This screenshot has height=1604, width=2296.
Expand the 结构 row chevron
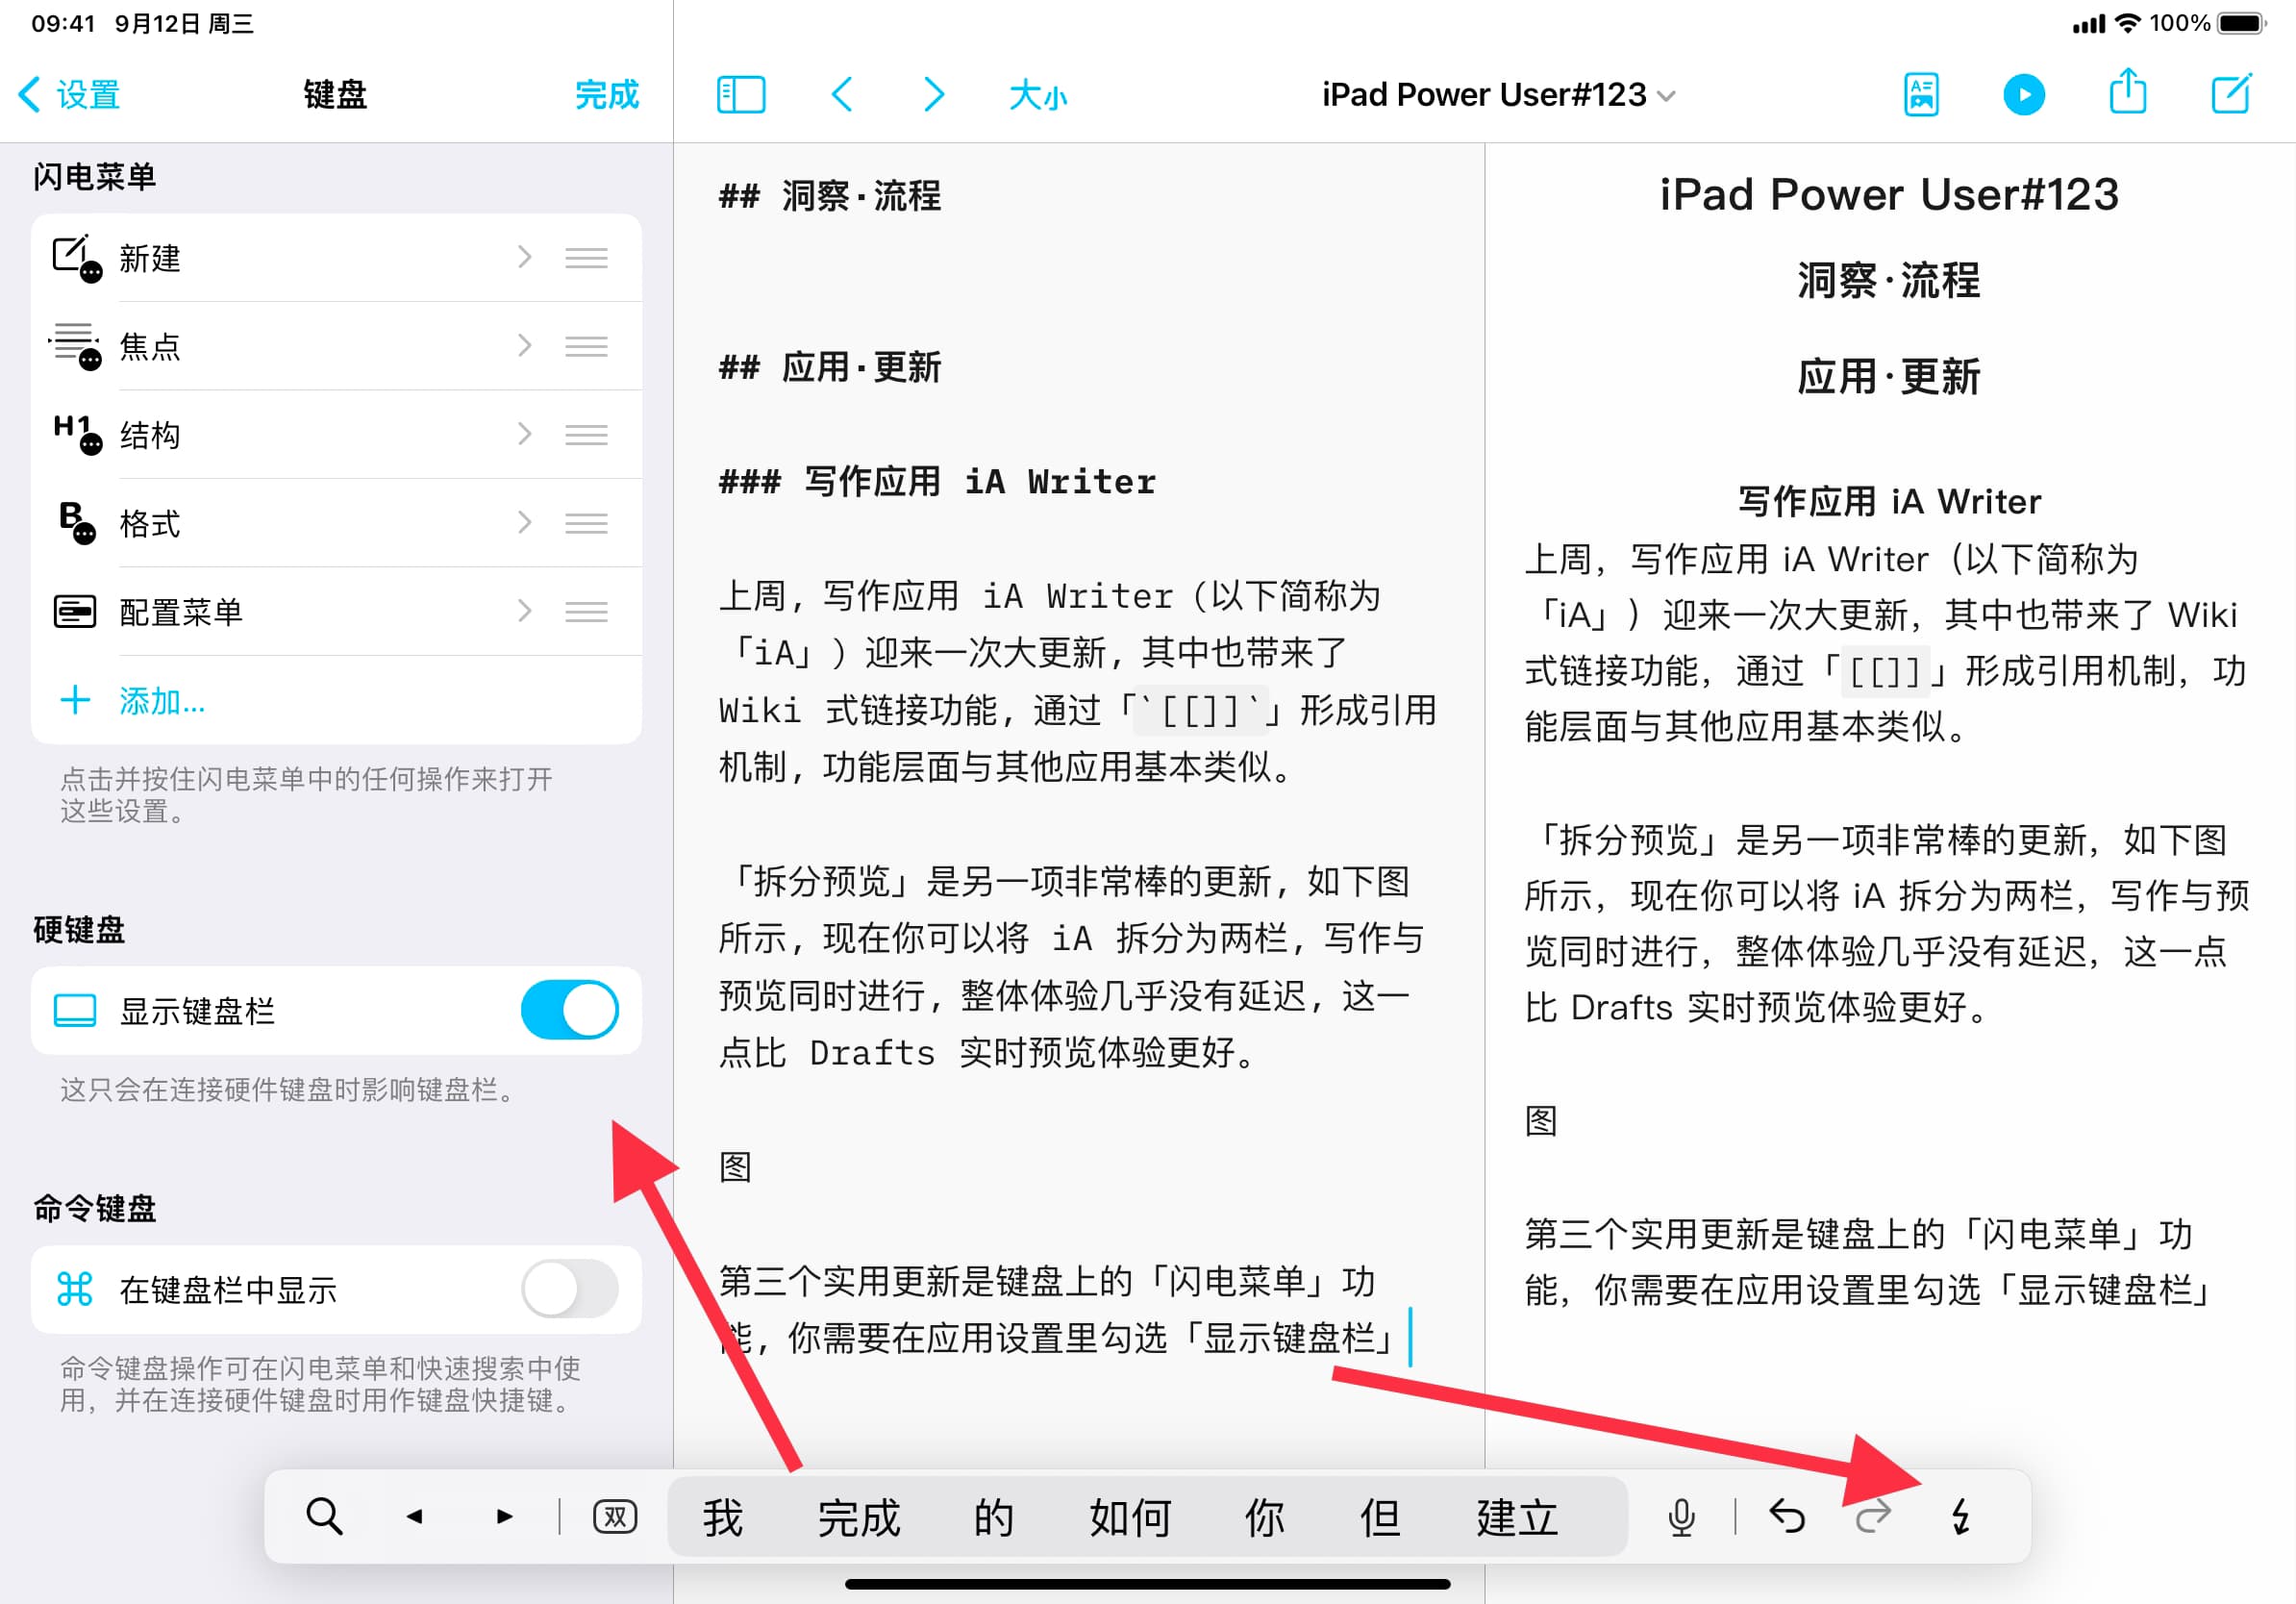tap(525, 434)
